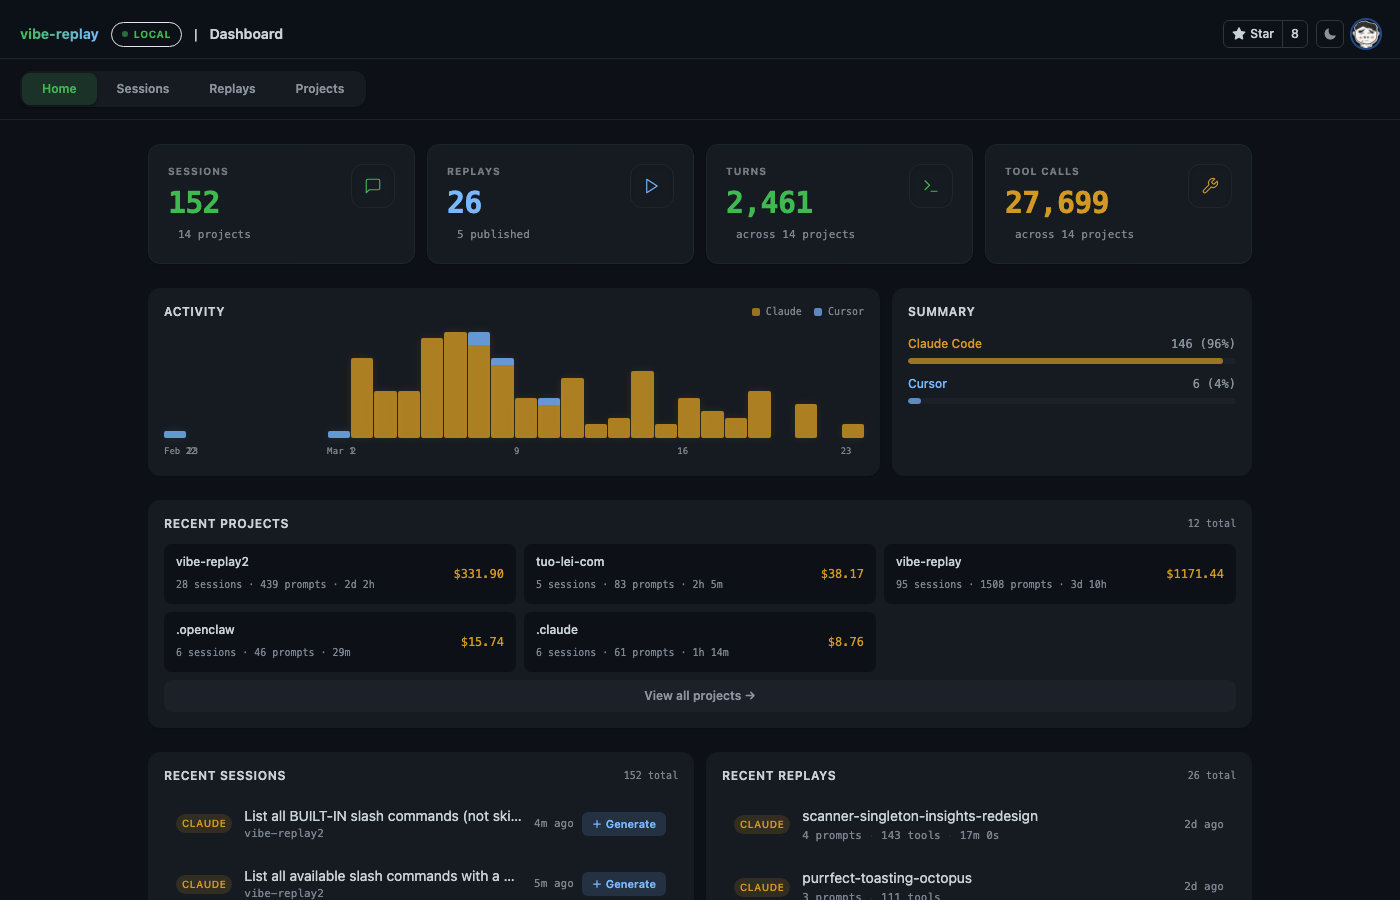Click the LOCAL status badge
The image size is (1400, 900).
click(146, 34)
